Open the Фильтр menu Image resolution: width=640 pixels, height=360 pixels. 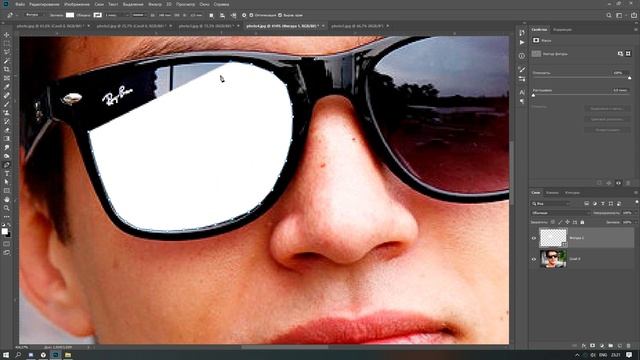point(155,4)
